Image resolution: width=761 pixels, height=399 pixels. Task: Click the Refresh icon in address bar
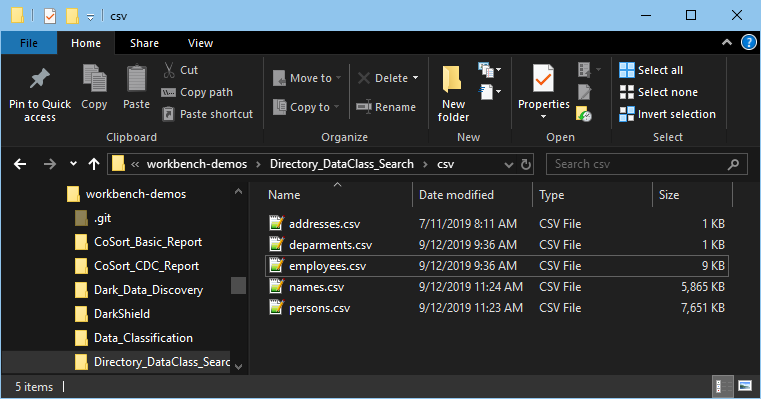coord(526,164)
